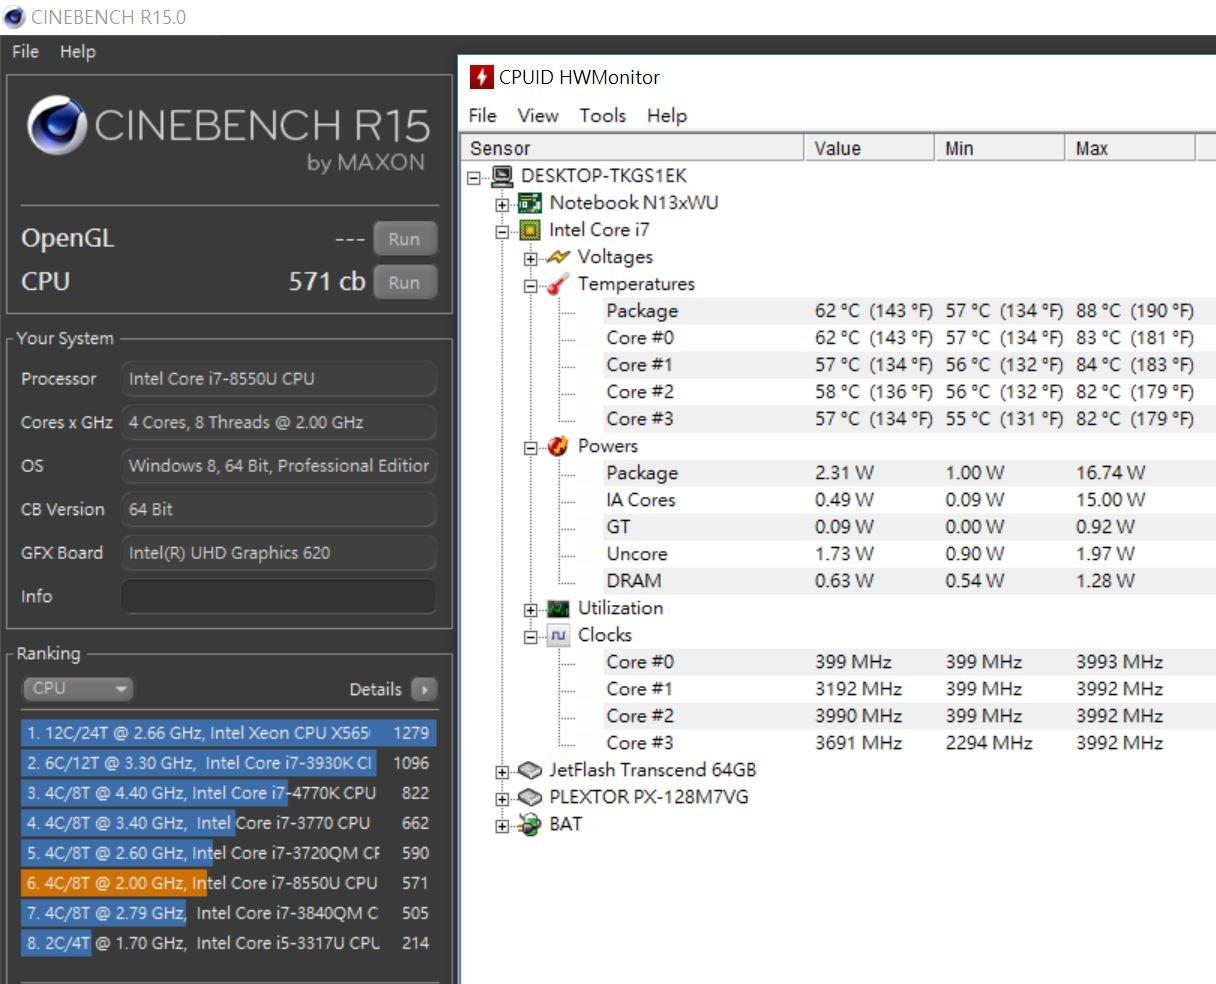The image size is (1216, 984).
Task: Click the BAT battery icon
Action: tap(530, 825)
